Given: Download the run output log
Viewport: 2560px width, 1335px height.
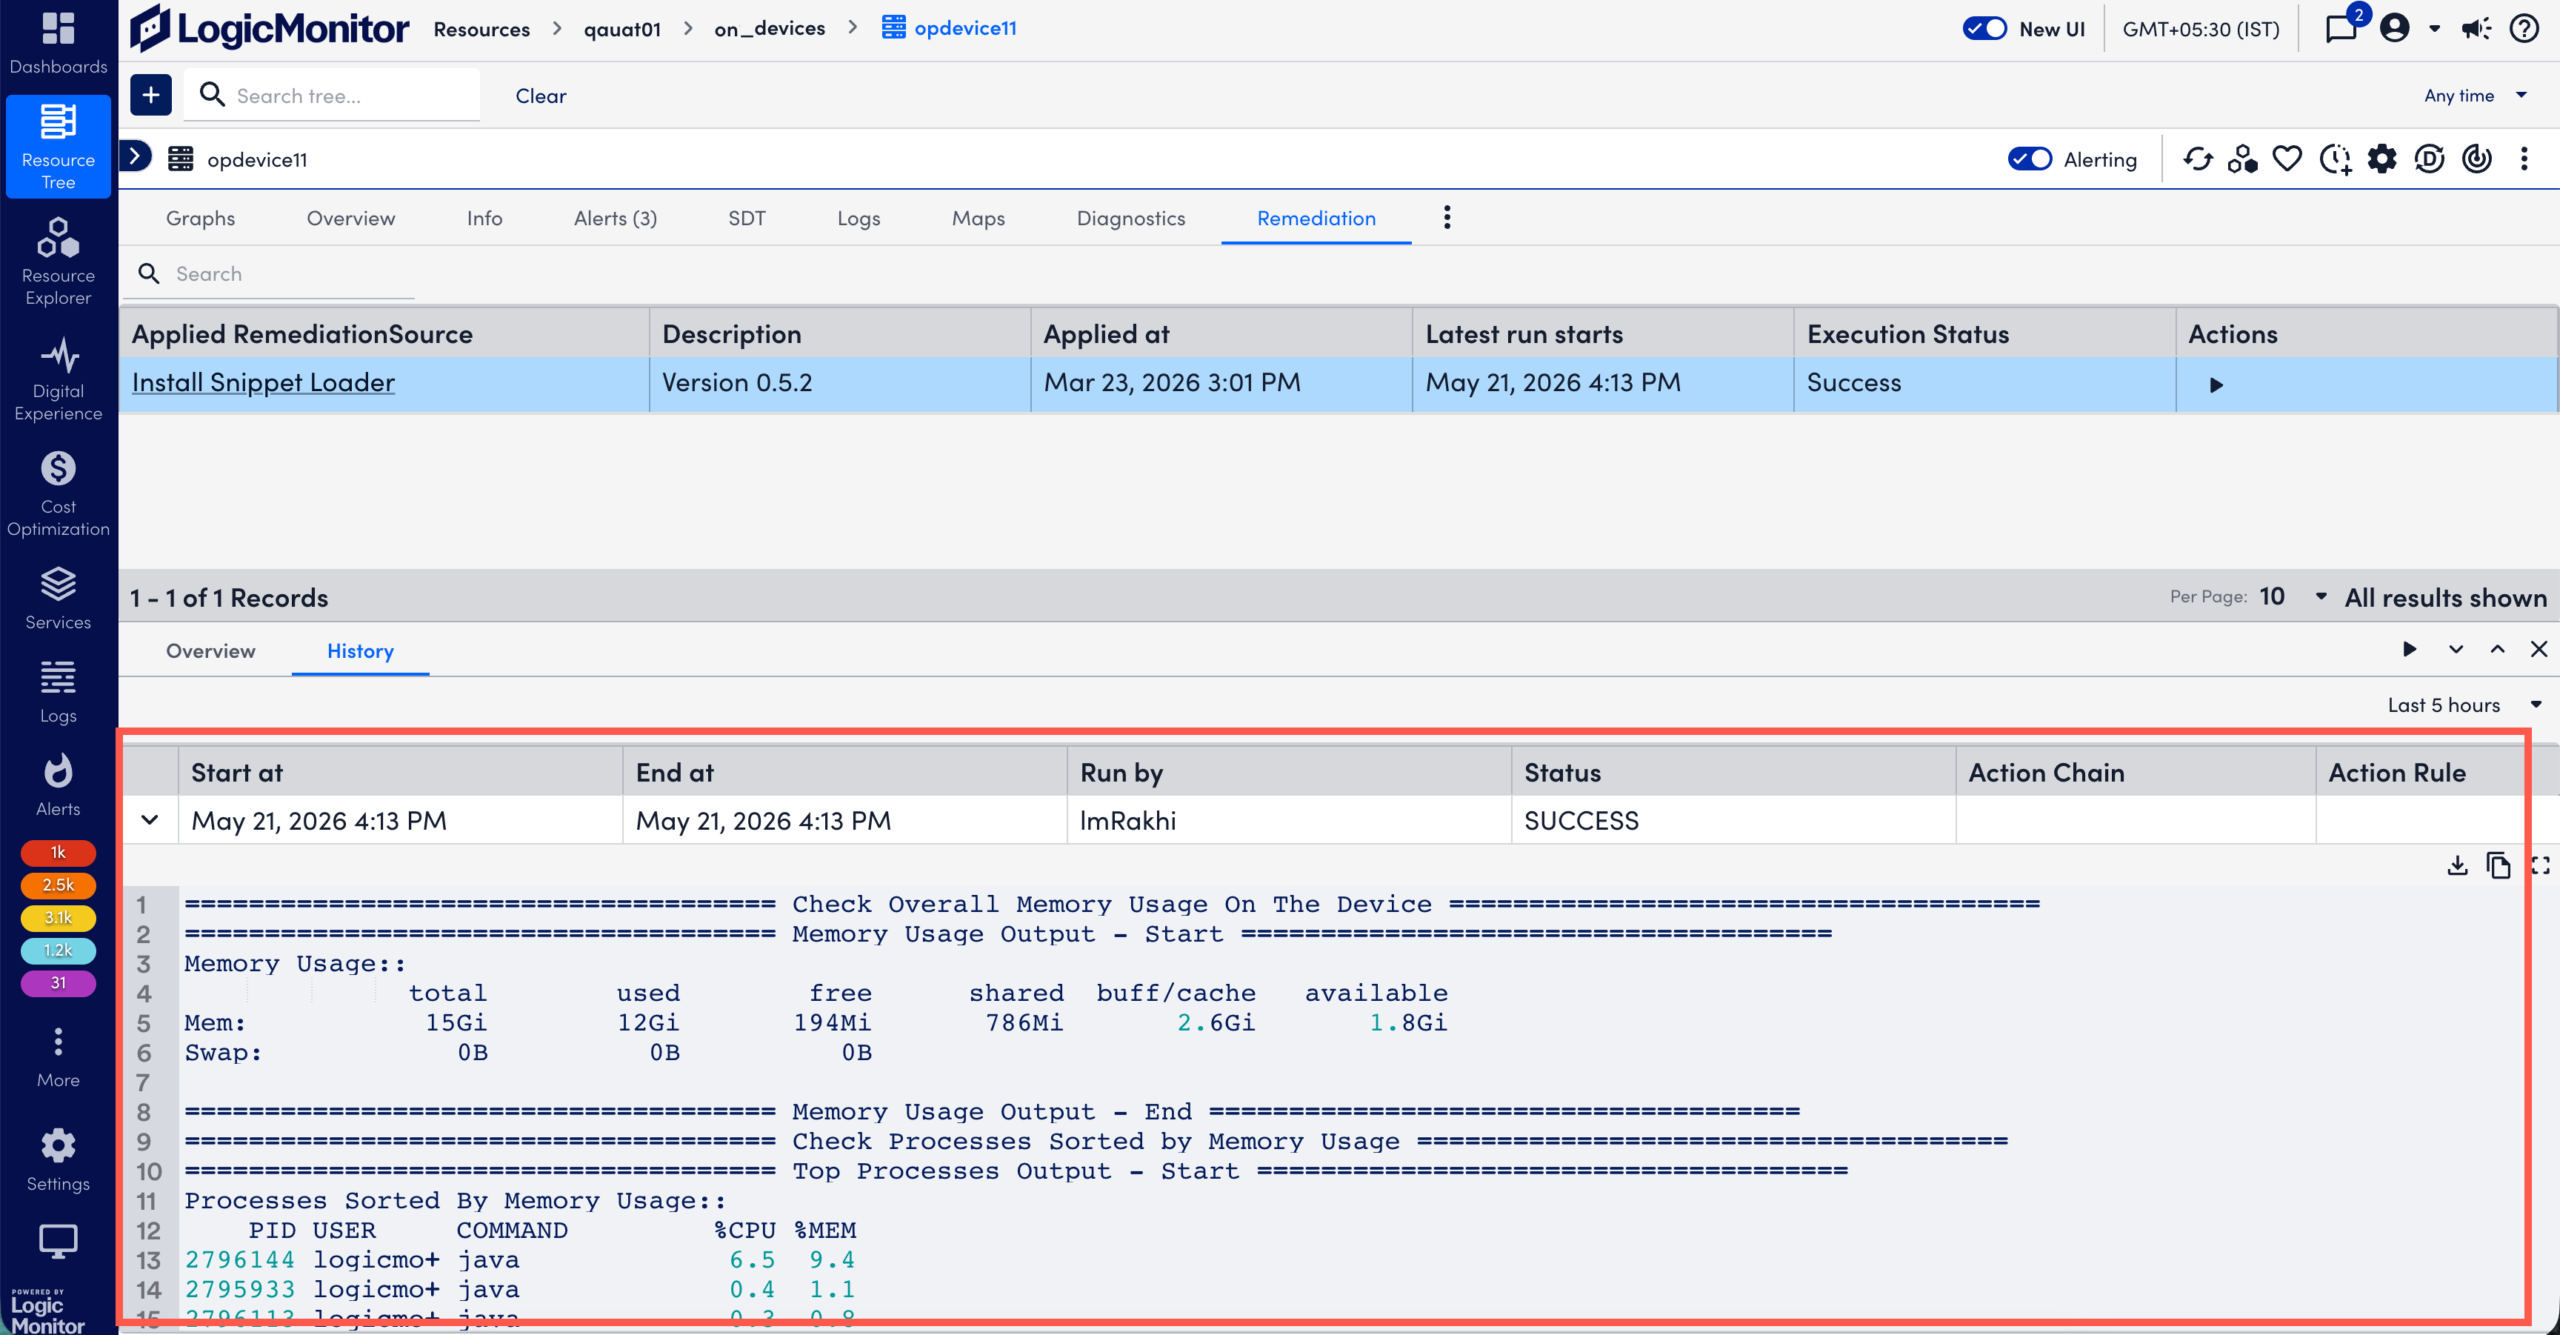Looking at the screenshot, I should click(2457, 866).
